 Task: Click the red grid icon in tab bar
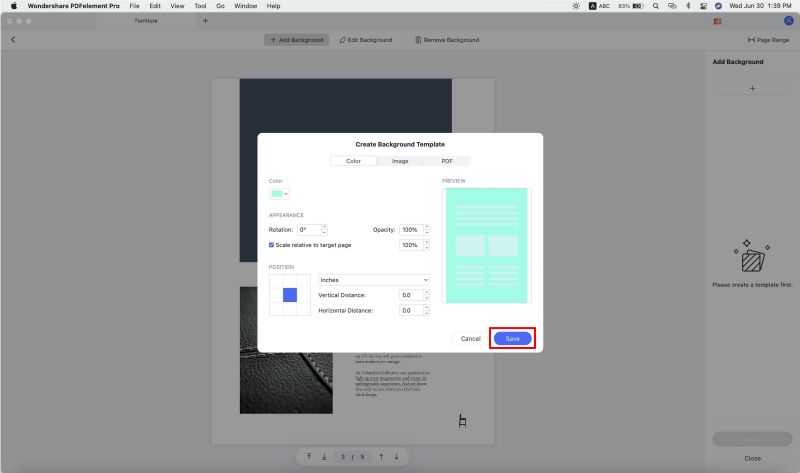click(717, 21)
